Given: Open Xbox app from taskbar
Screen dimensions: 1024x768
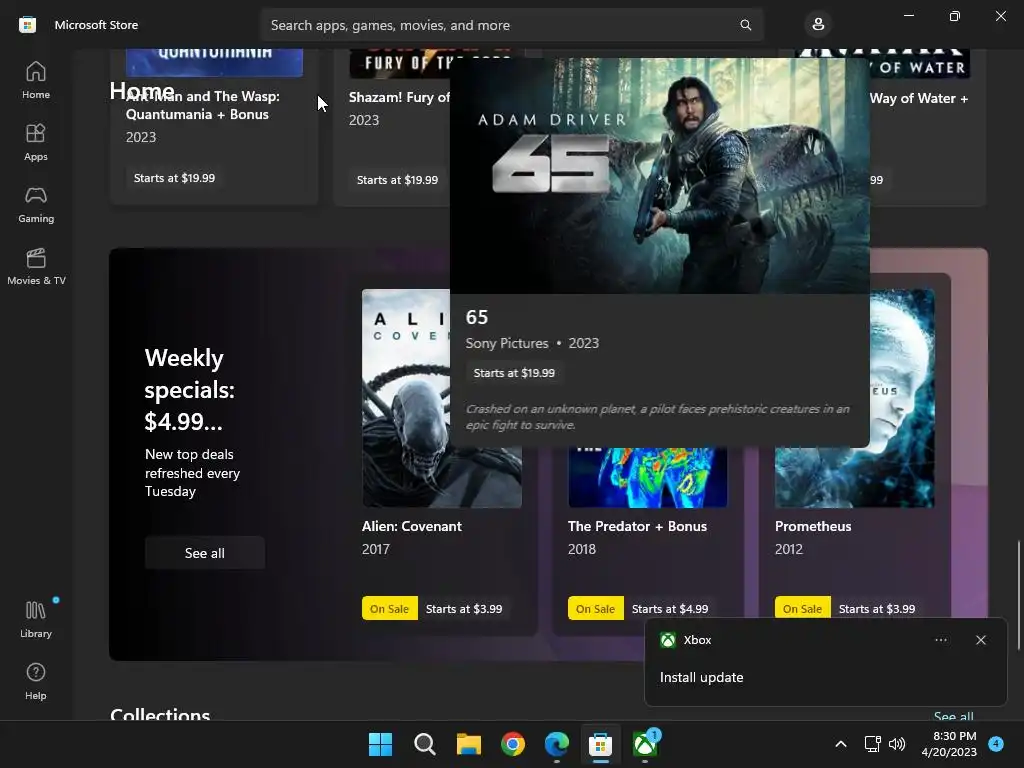Looking at the screenshot, I should tap(645, 744).
